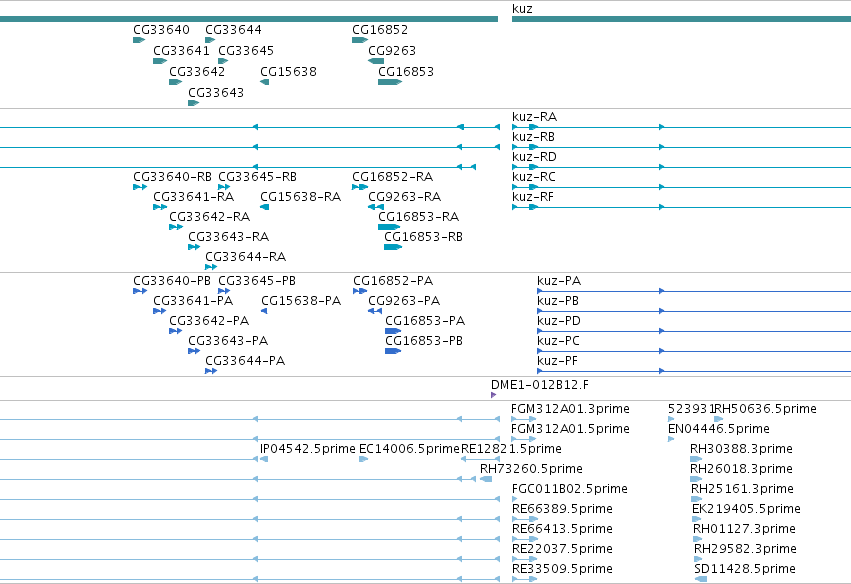Select the CG33643 gene label
851x584 pixels.
(216, 93)
